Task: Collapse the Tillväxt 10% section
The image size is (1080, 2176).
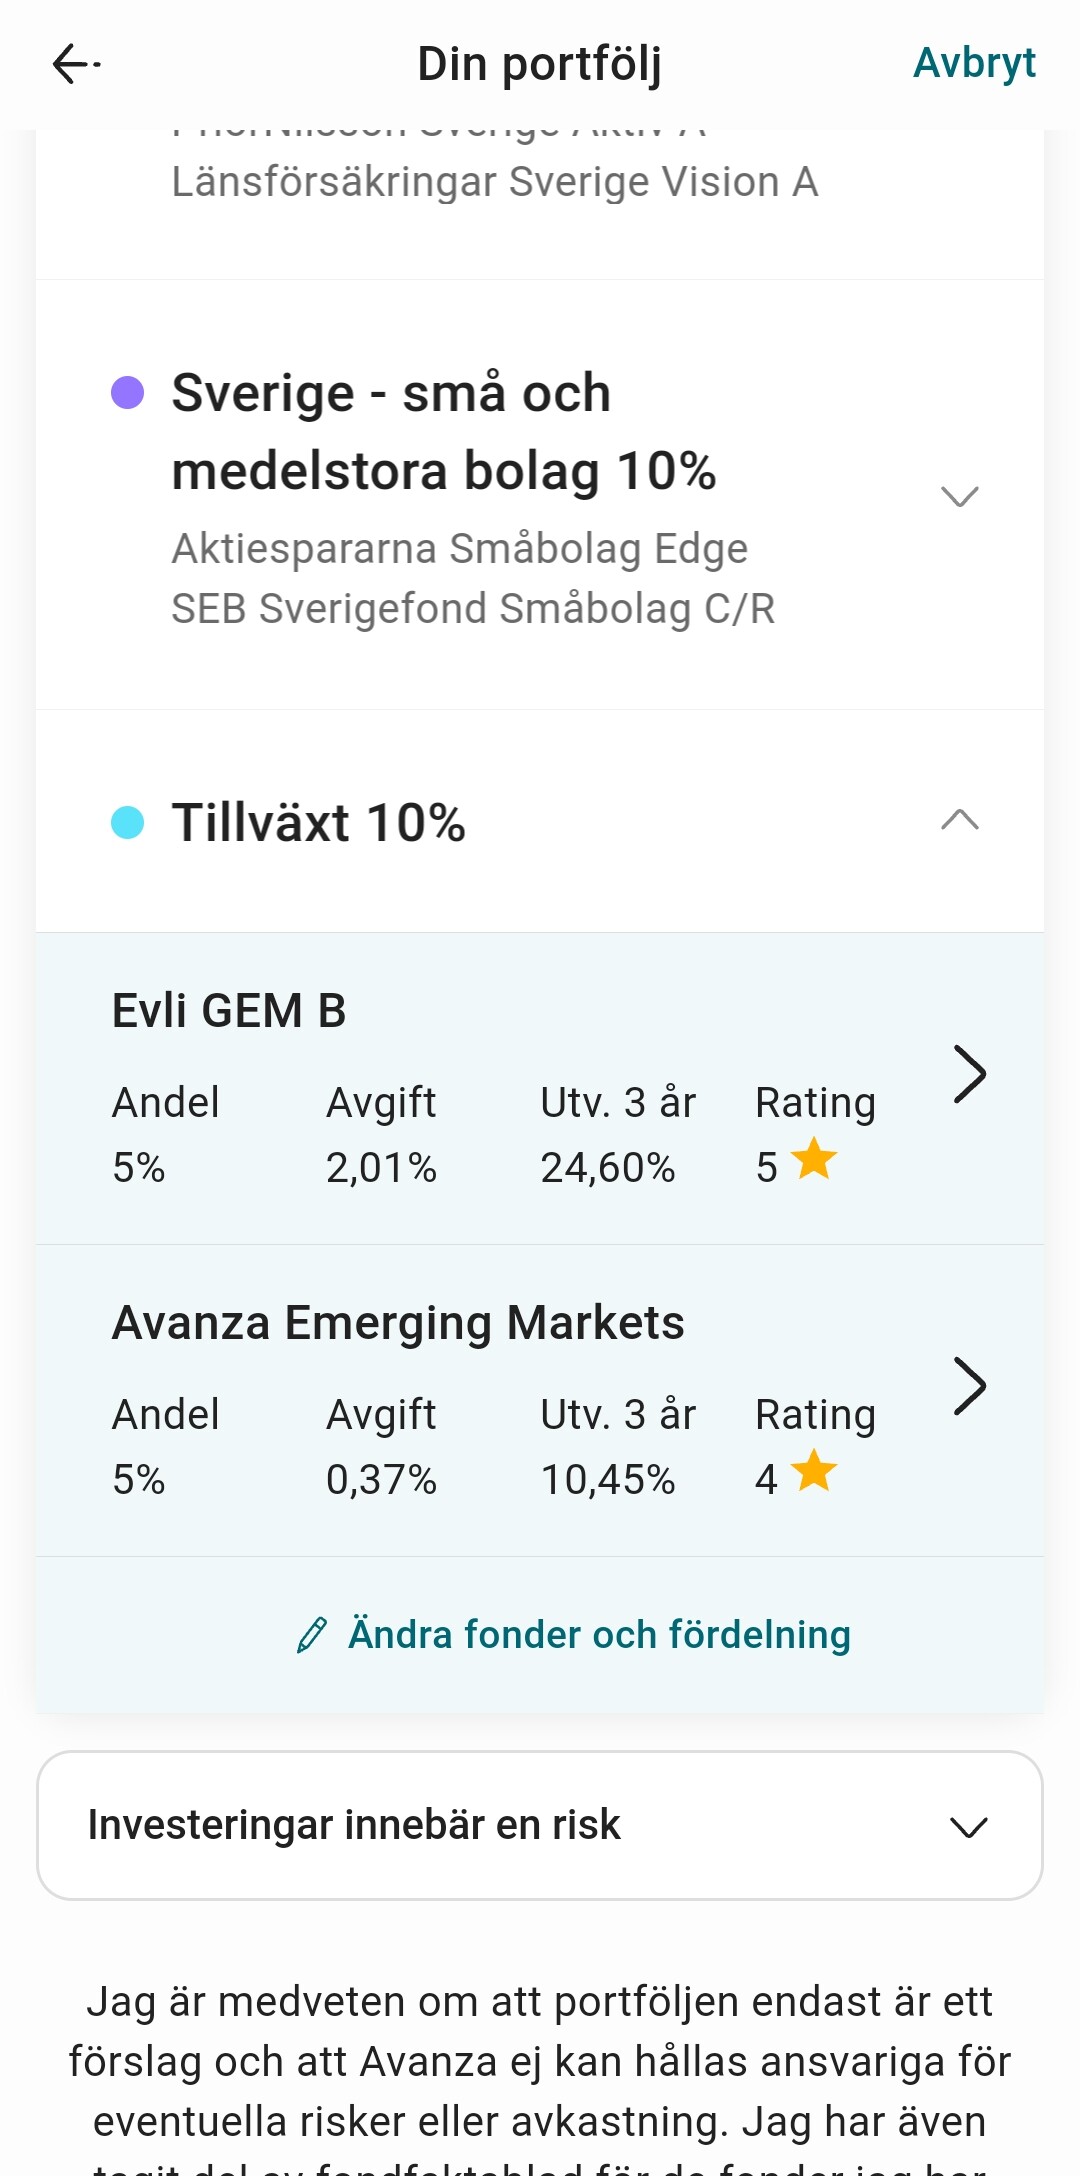Action: (x=959, y=821)
